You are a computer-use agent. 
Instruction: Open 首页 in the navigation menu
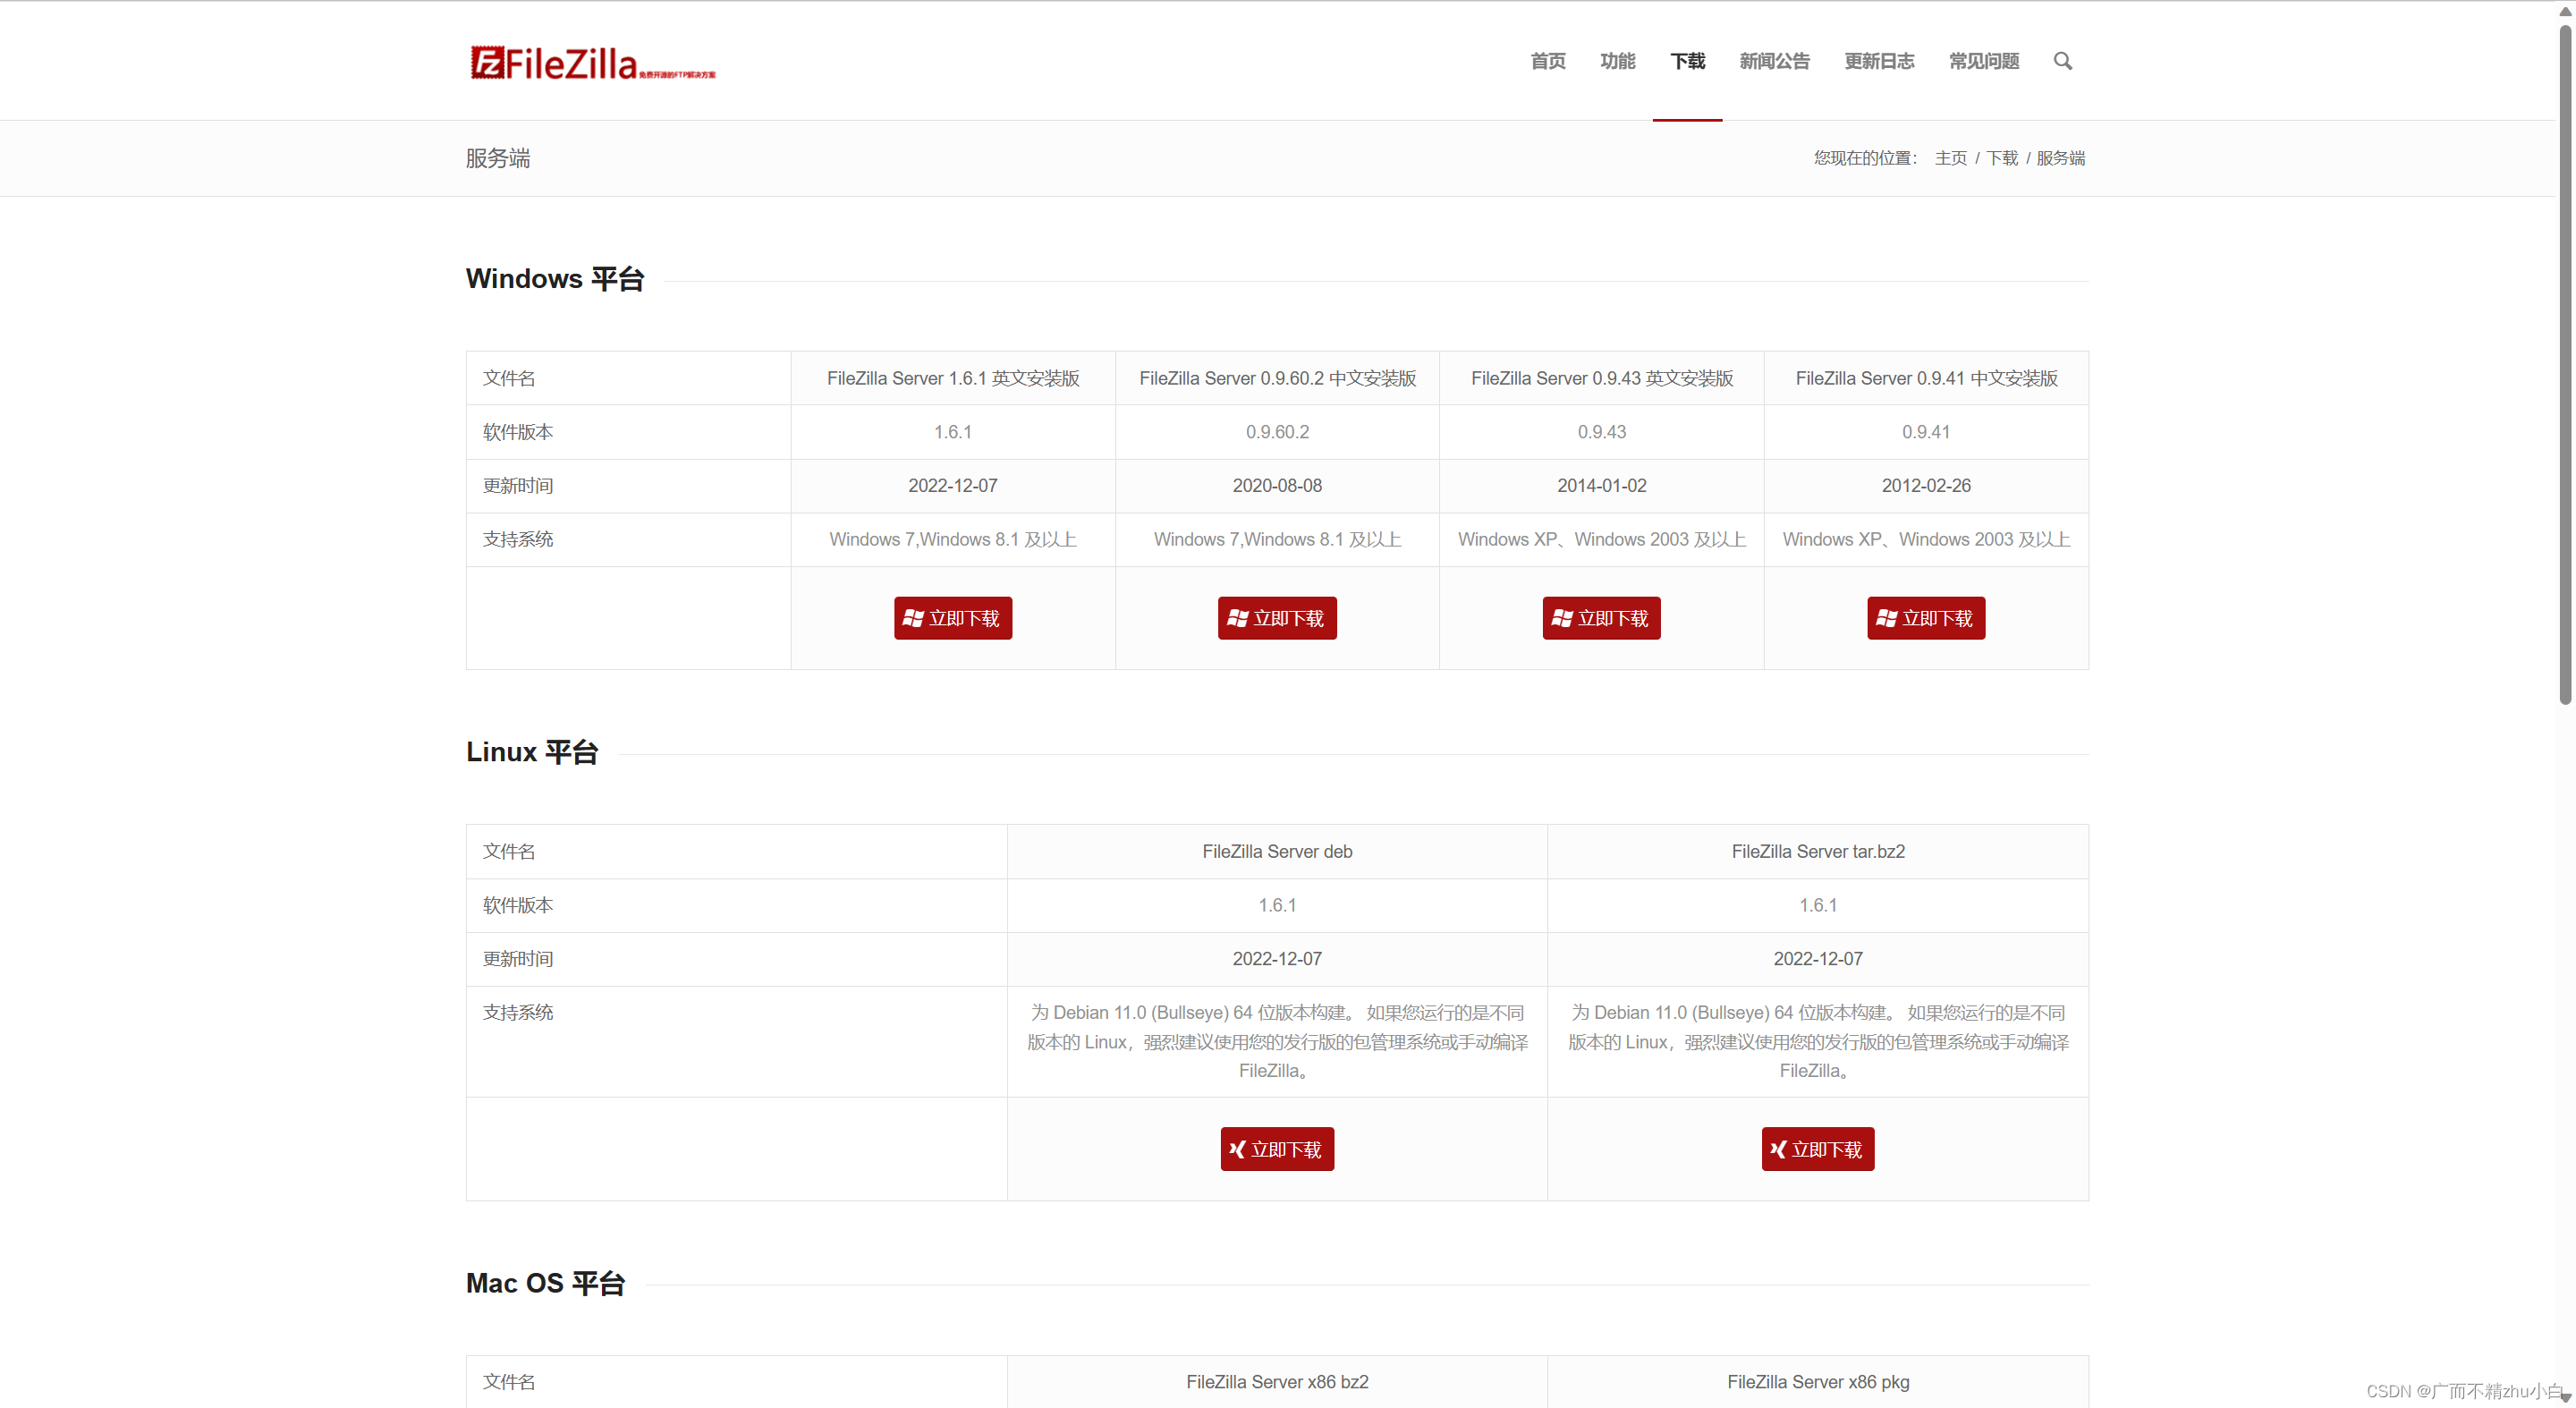point(1547,61)
